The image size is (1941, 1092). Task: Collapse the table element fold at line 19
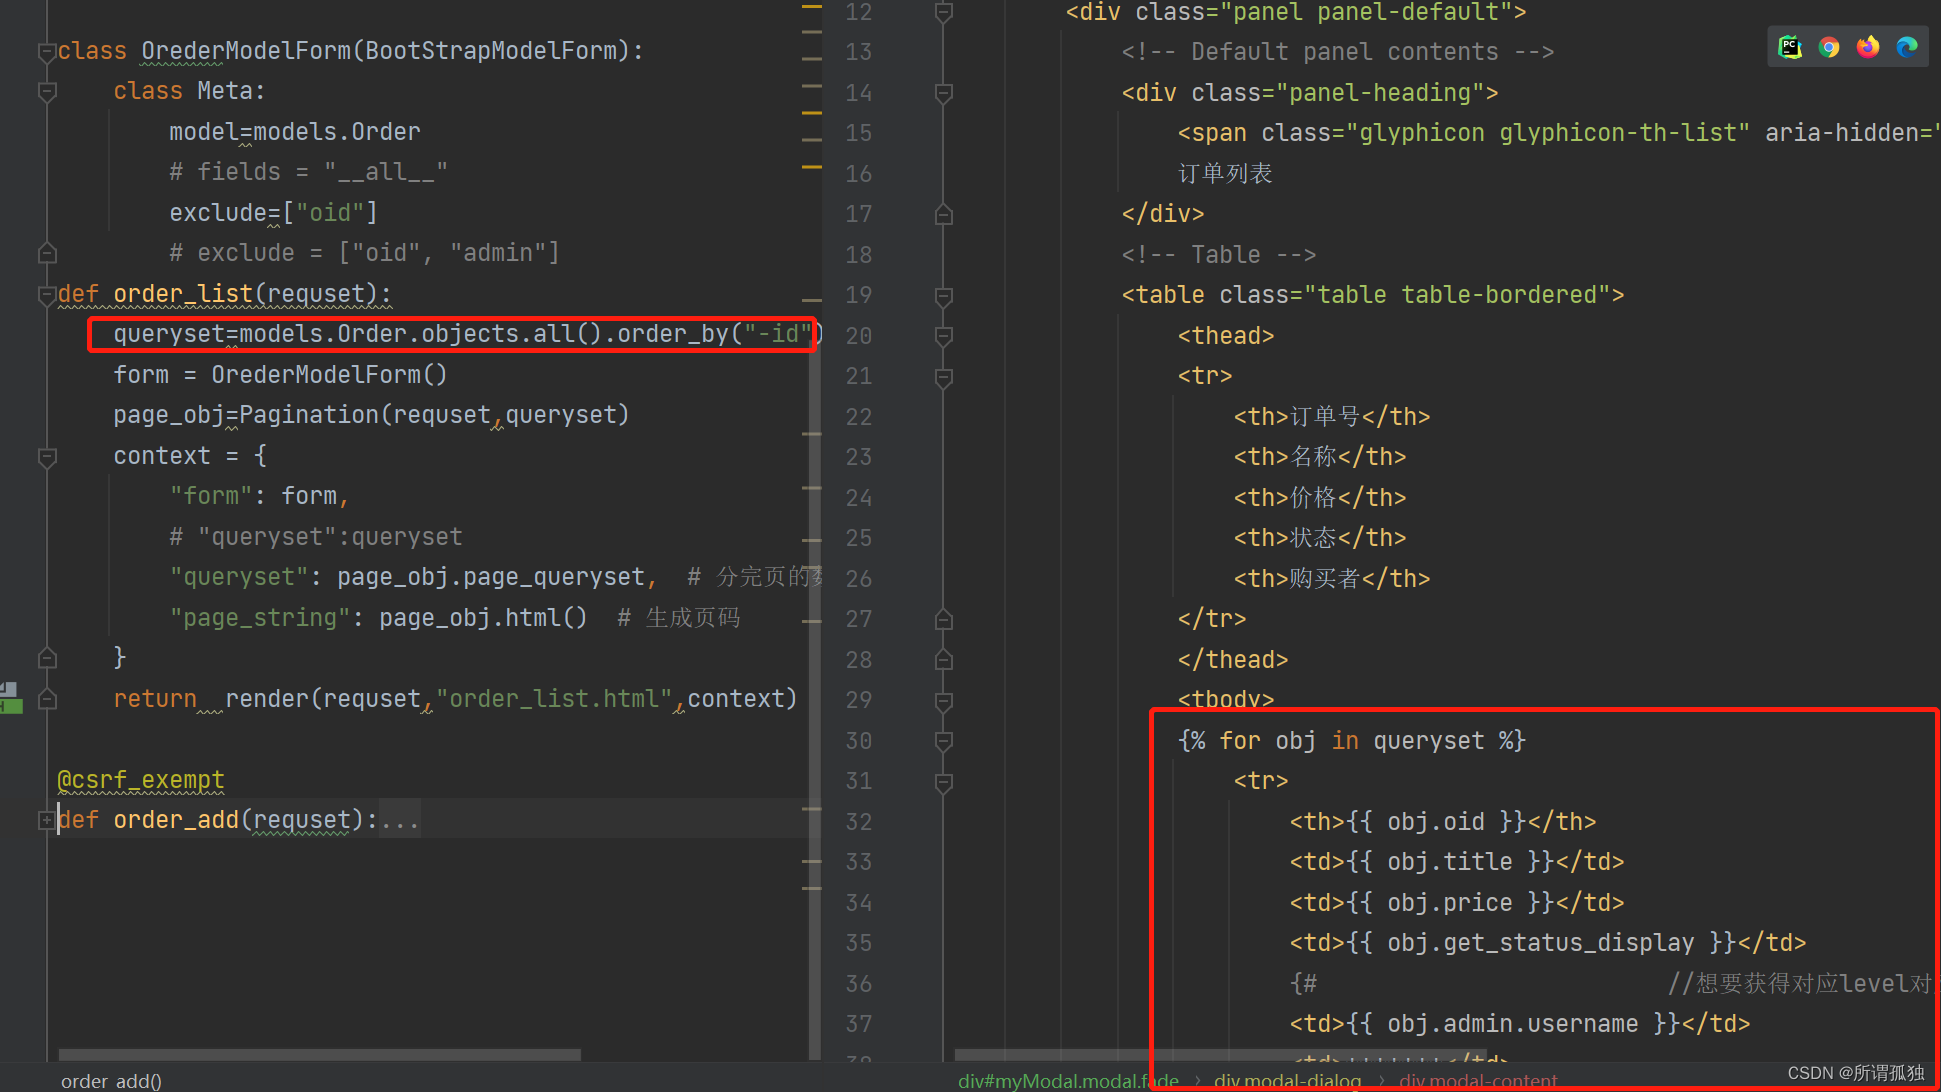pyautogui.click(x=943, y=296)
